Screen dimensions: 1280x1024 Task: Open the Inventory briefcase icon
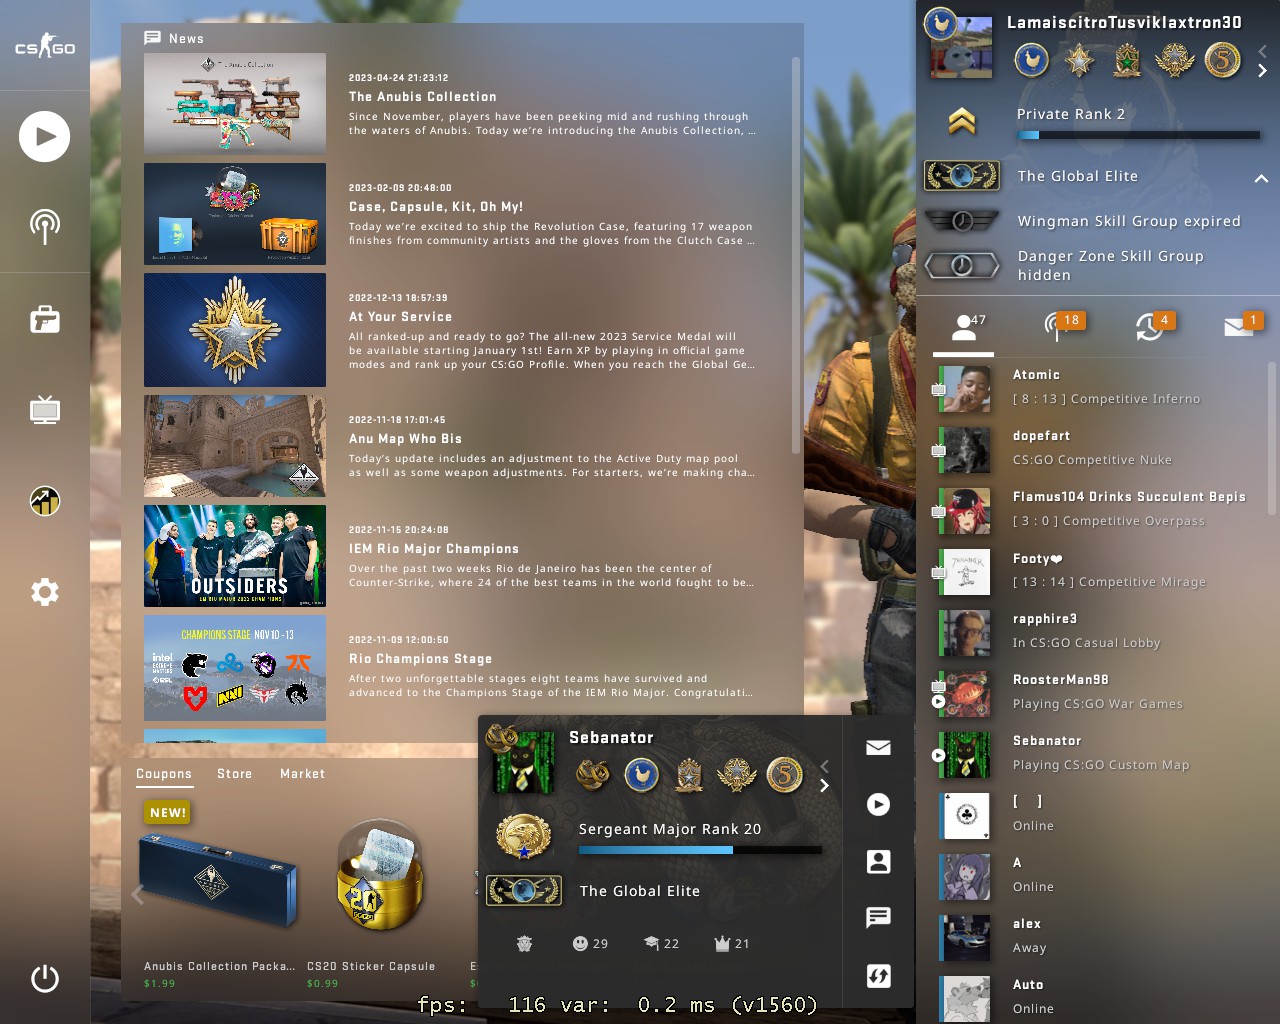click(45, 320)
